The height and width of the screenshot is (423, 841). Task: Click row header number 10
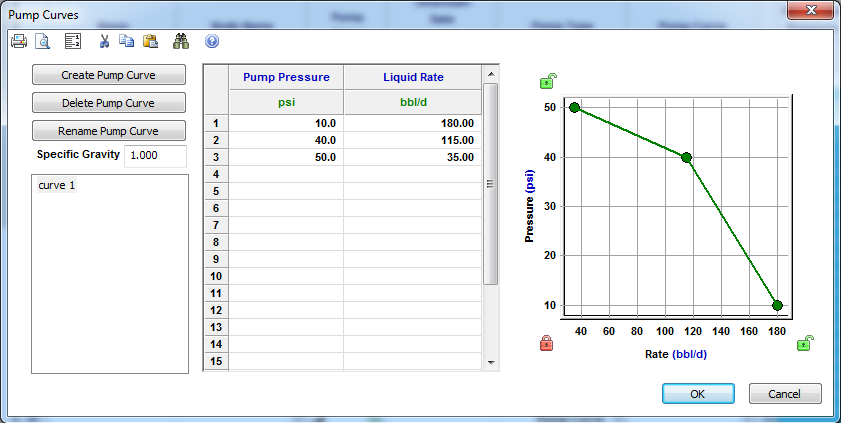[216, 276]
